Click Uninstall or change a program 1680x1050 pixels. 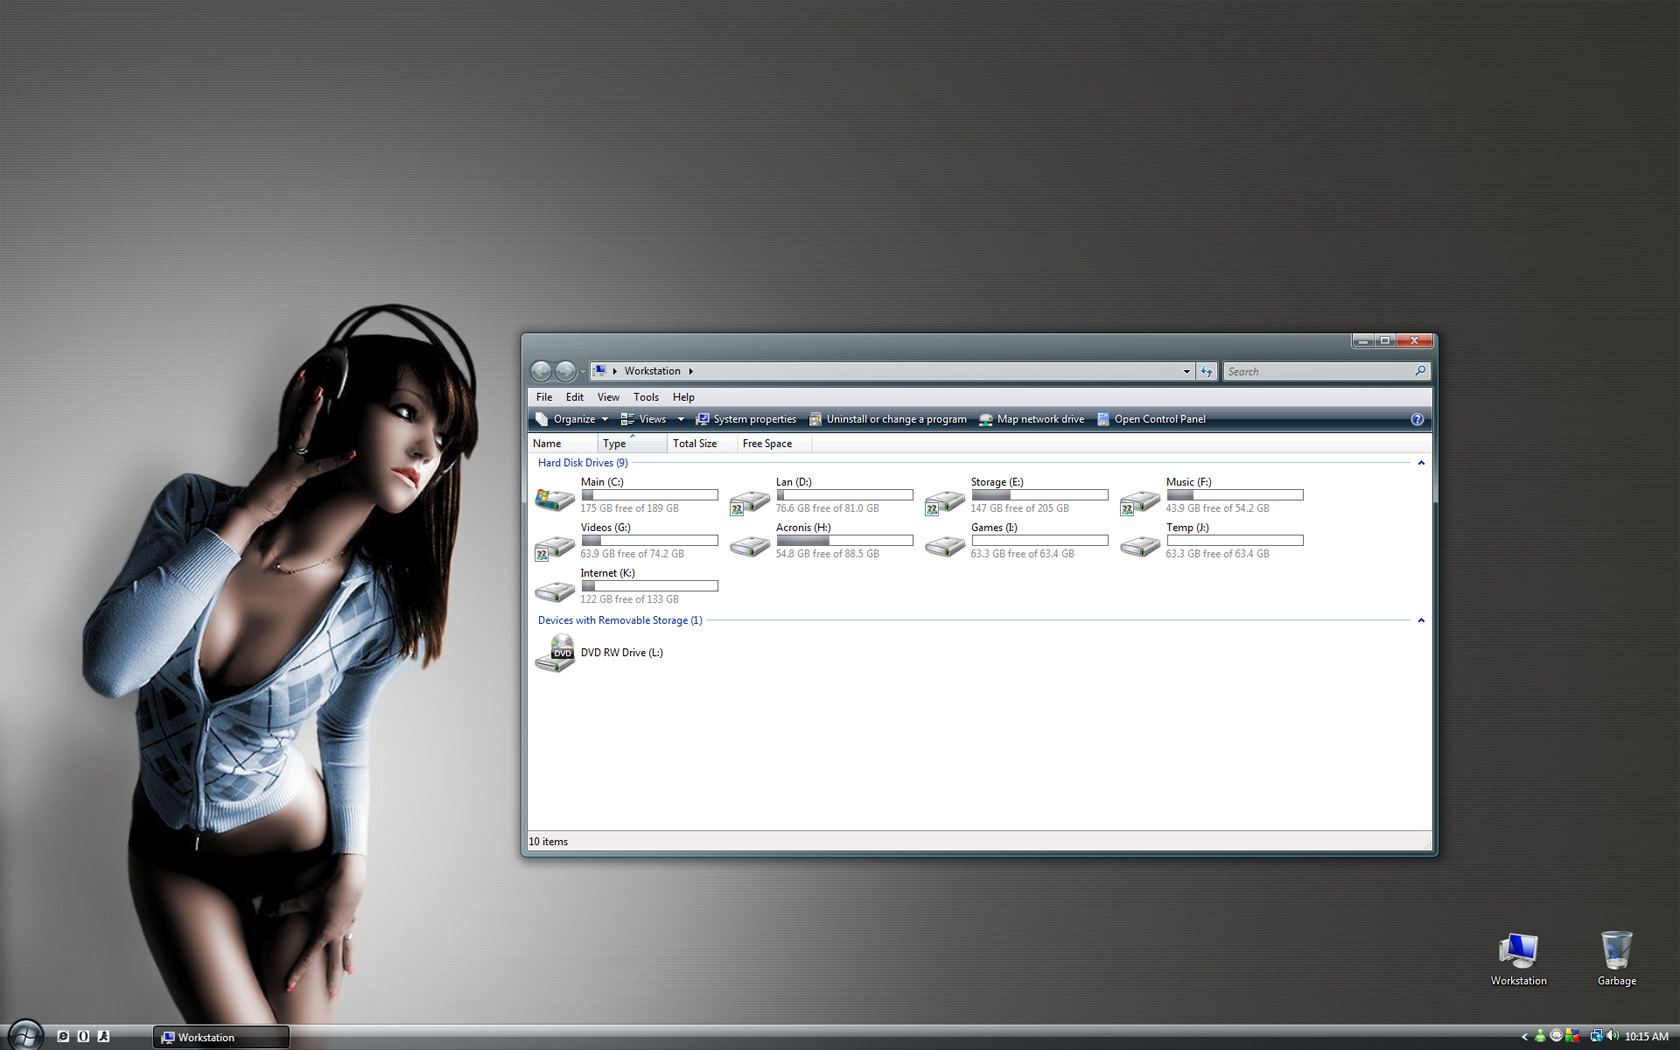(x=888, y=419)
